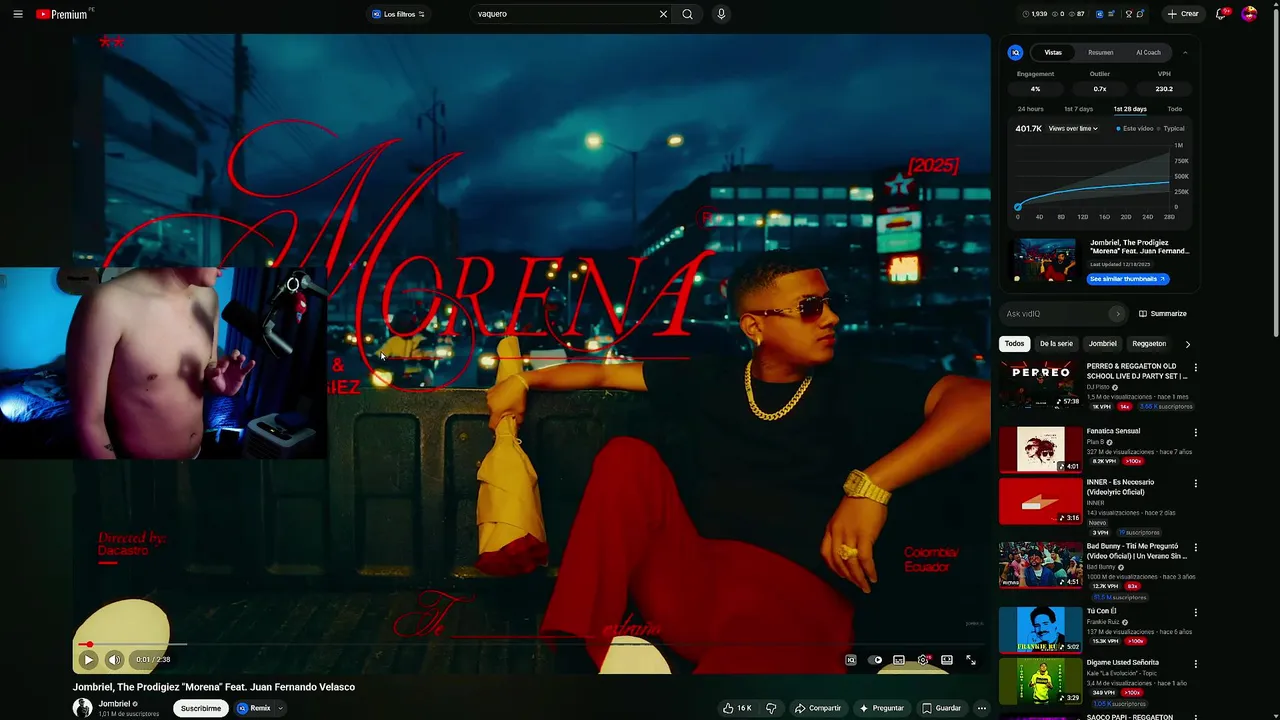
Task: Open the 'Los filtros' dropdown
Action: (398, 14)
